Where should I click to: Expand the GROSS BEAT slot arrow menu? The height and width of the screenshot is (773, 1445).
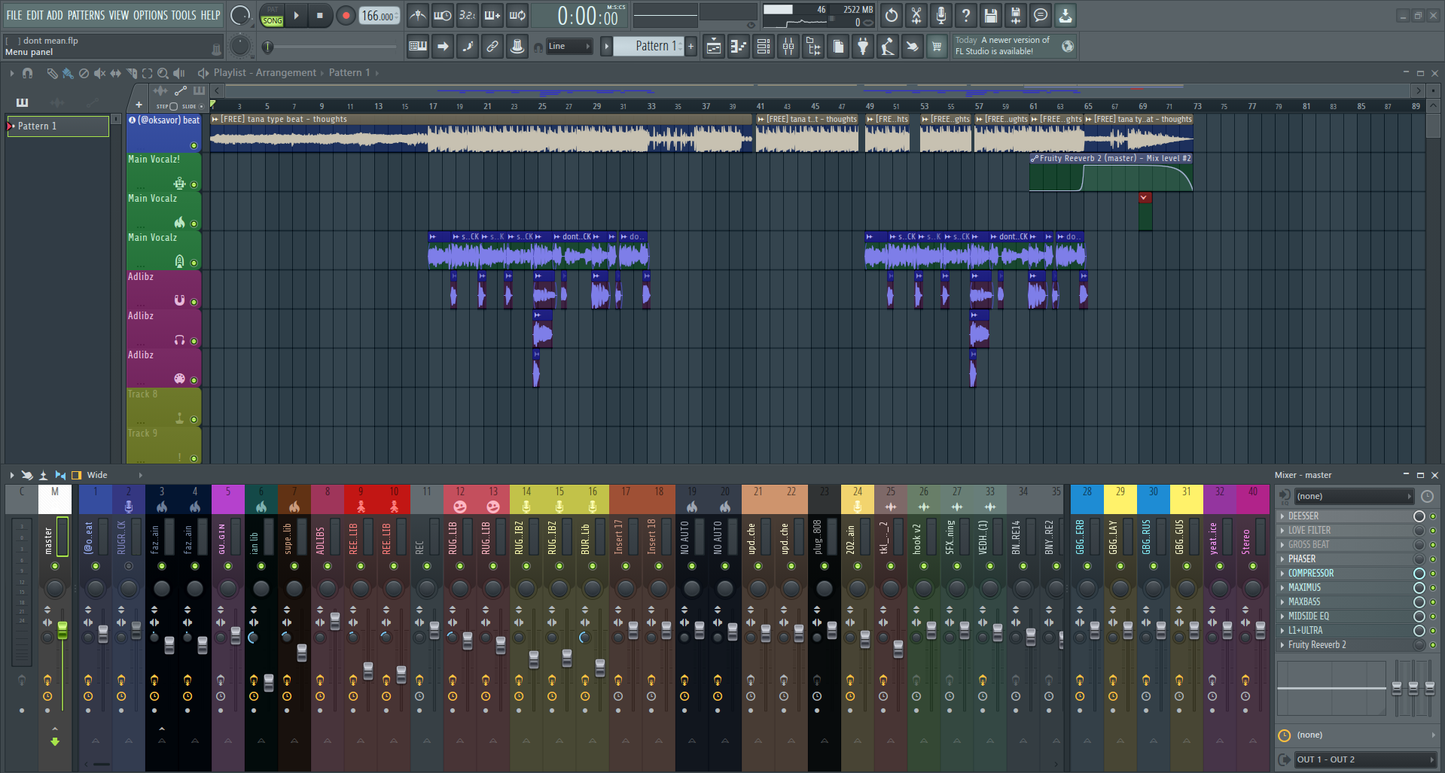click(1282, 545)
